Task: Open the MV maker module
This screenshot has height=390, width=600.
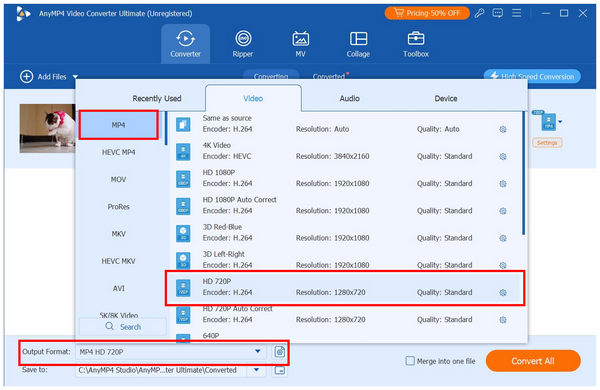Action: point(300,44)
